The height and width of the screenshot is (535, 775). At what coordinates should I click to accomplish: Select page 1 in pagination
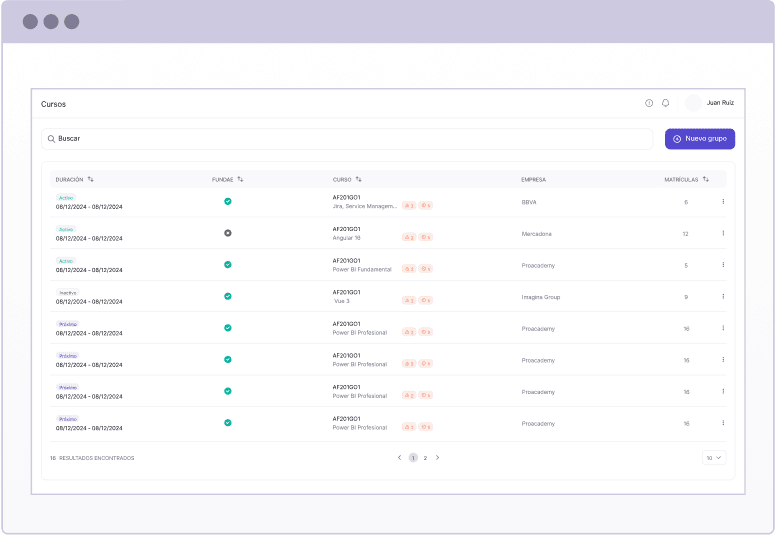(413, 458)
